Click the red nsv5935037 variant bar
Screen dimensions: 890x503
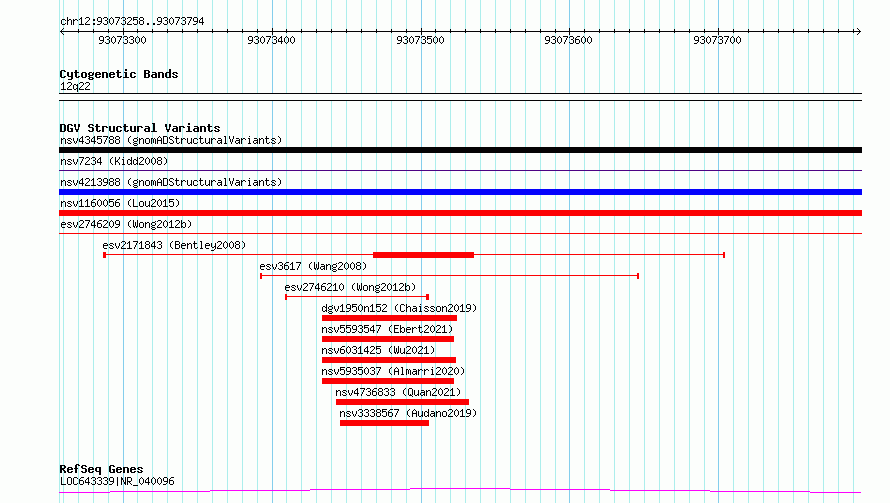(x=388, y=381)
